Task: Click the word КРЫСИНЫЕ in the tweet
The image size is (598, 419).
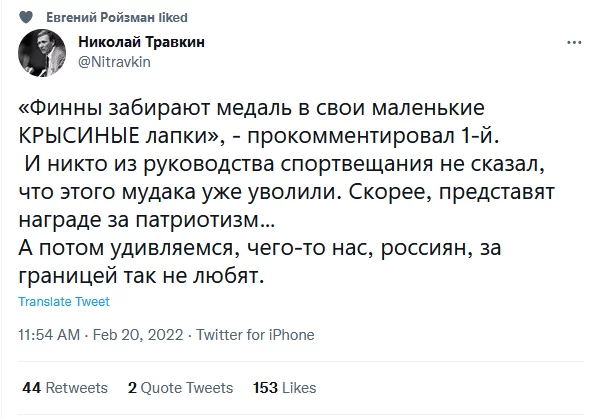Action: [79, 136]
